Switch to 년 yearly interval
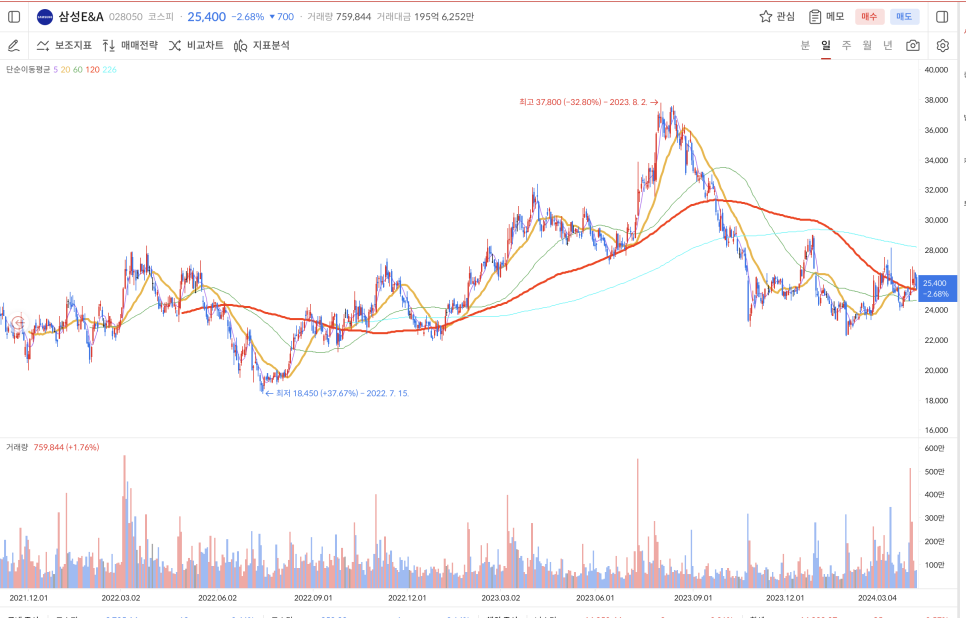 (888, 45)
